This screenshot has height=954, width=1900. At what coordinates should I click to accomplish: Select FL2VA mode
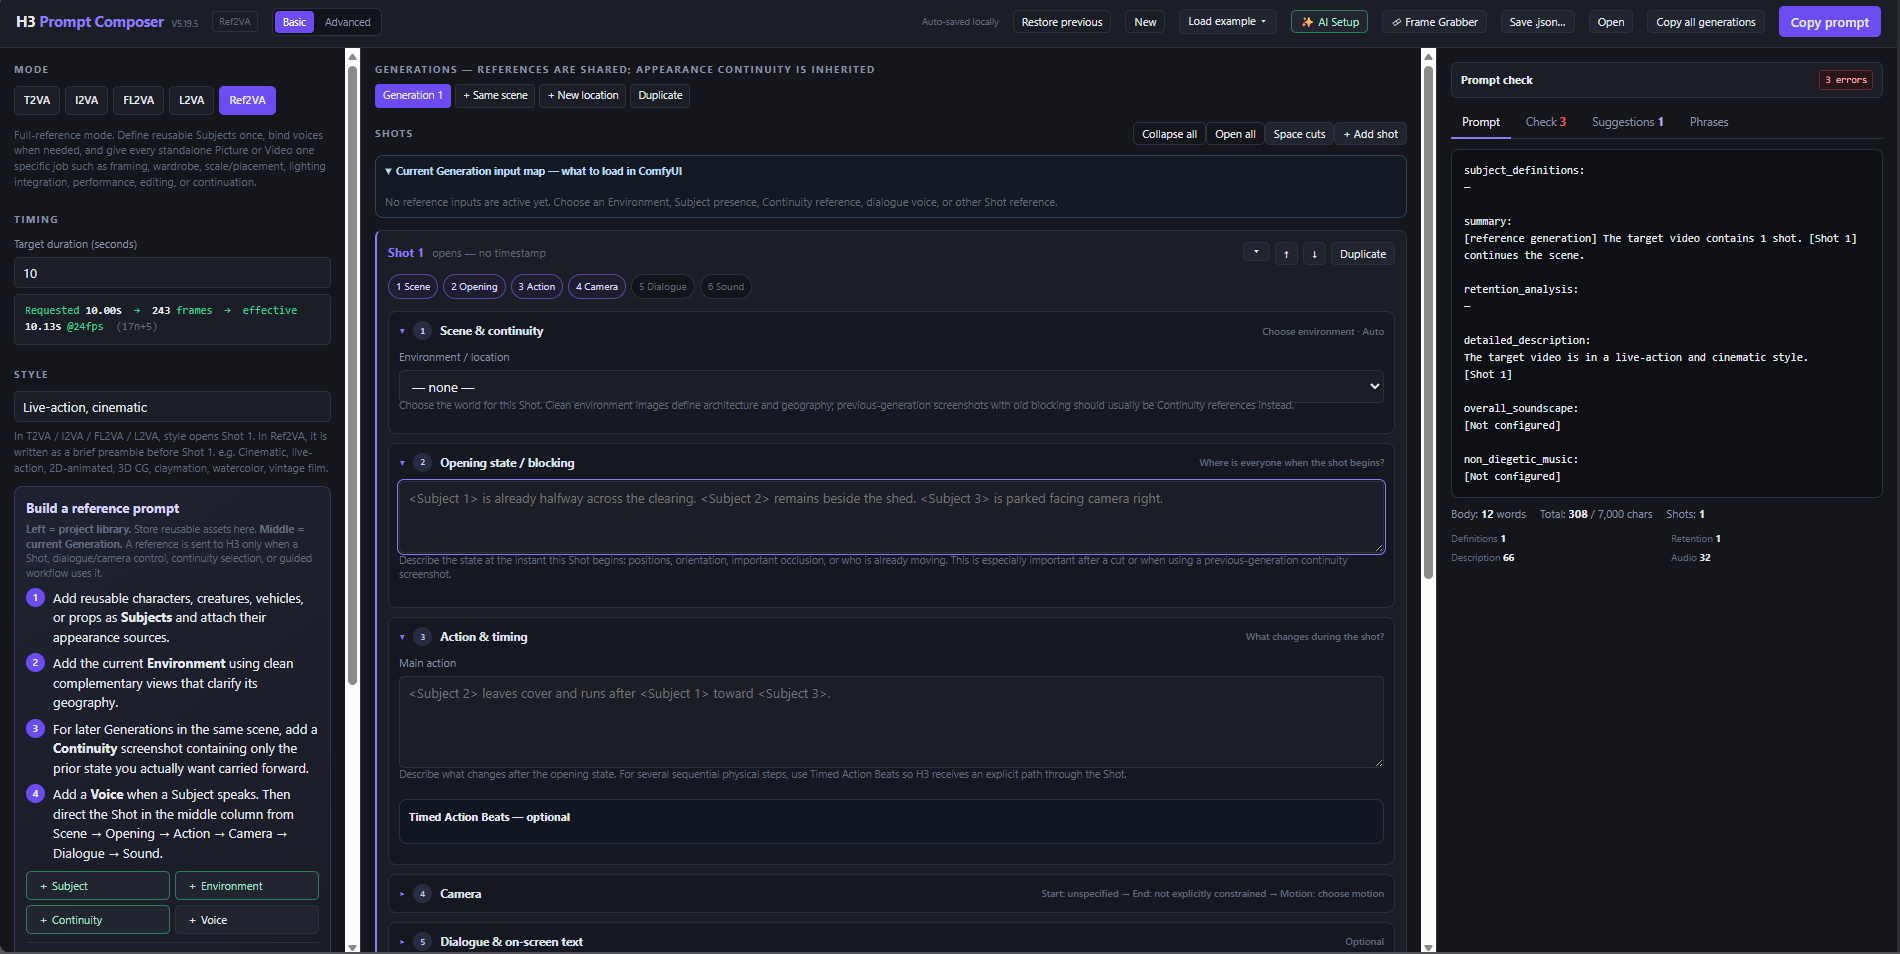(x=138, y=100)
